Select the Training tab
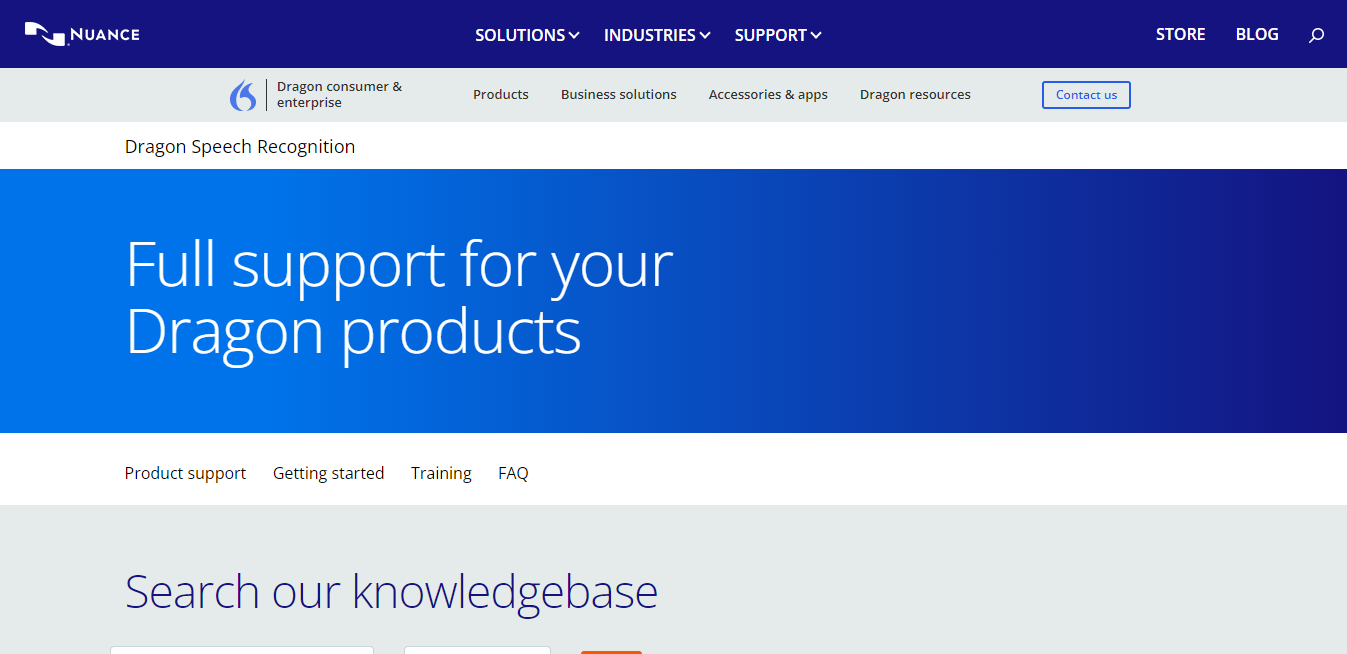Viewport: 1347px width, 654px height. [441, 473]
